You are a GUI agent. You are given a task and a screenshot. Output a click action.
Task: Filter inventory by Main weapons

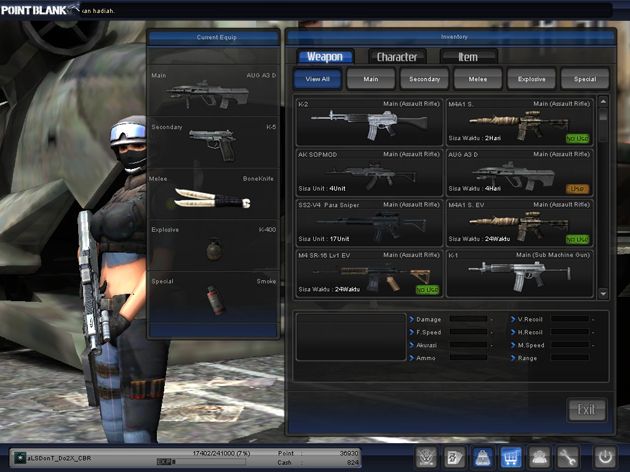pos(371,79)
